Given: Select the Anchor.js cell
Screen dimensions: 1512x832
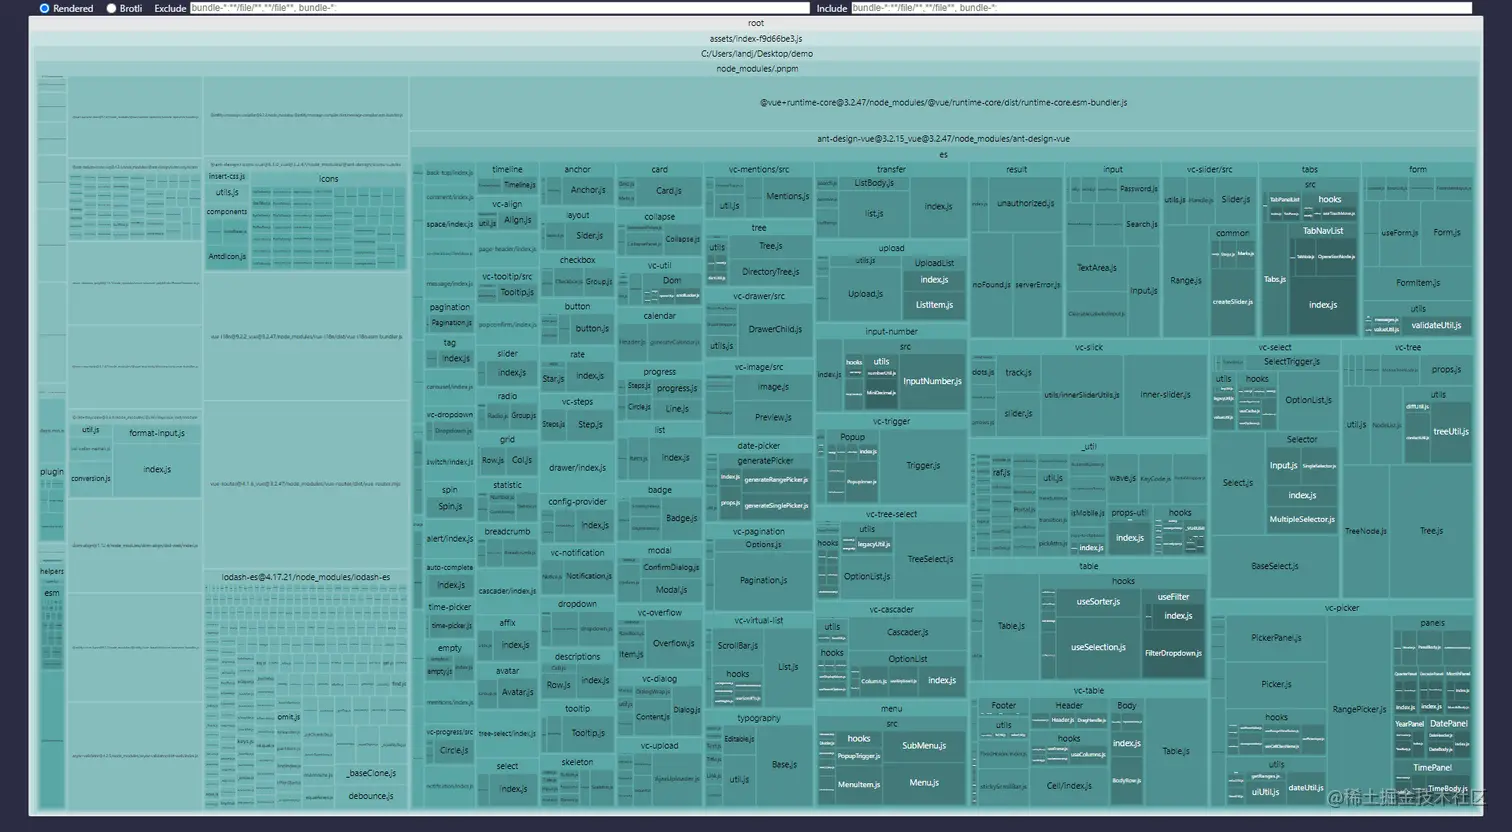Looking at the screenshot, I should point(587,190).
